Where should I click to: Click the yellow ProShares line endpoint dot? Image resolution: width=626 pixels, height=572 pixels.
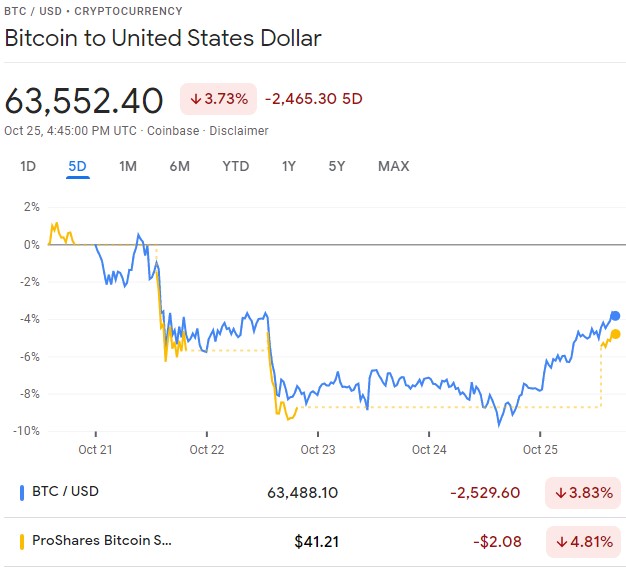(615, 334)
